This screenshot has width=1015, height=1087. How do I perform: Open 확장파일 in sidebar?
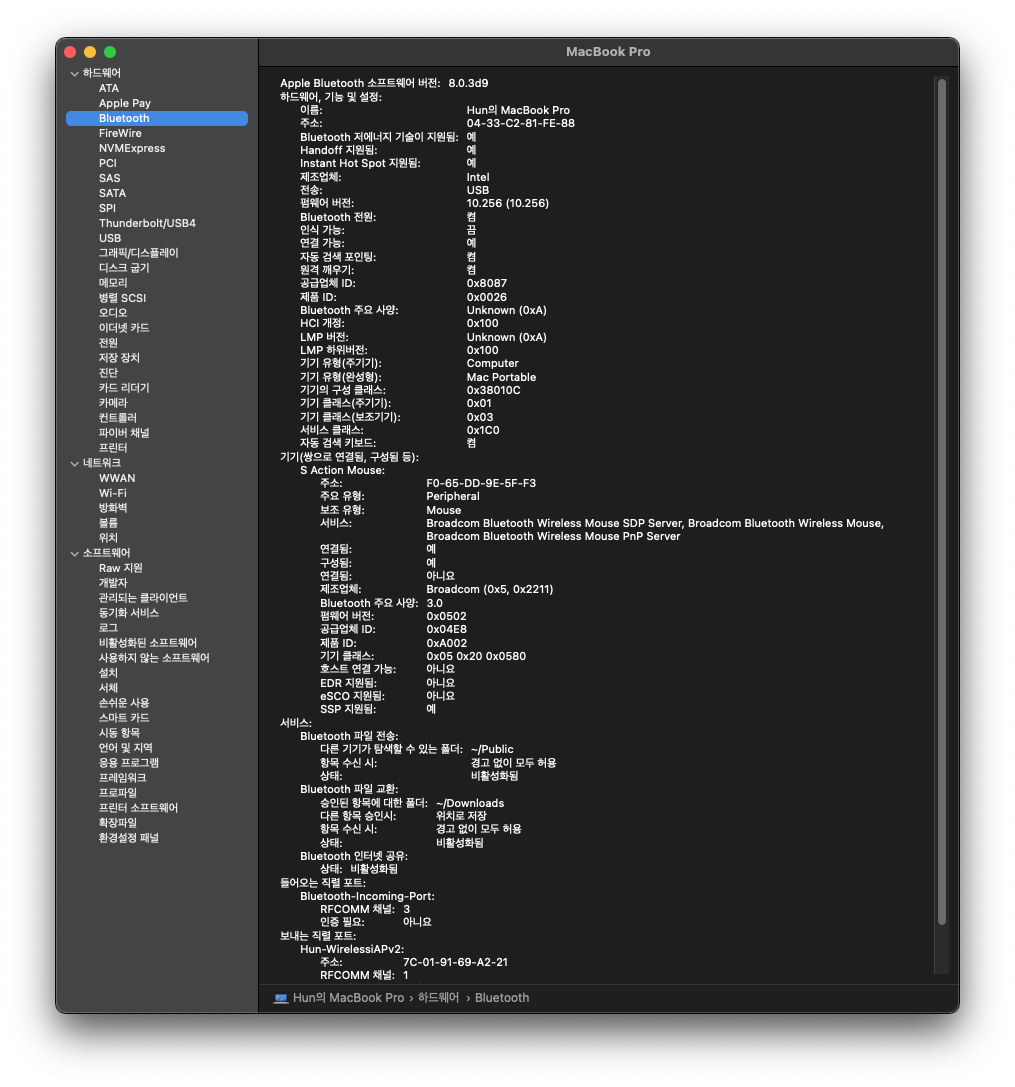118,822
